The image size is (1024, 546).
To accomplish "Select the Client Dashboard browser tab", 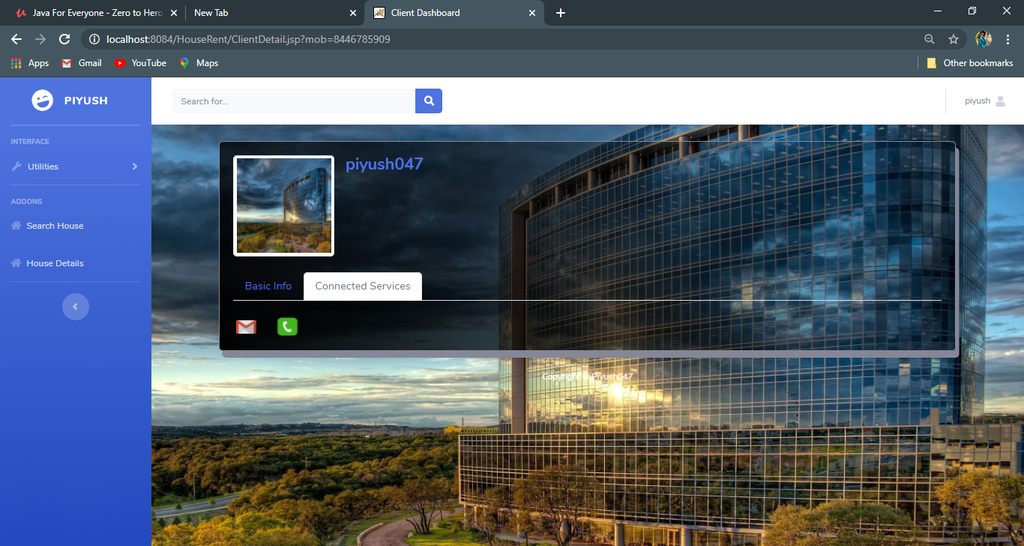I will pos(454,13).
